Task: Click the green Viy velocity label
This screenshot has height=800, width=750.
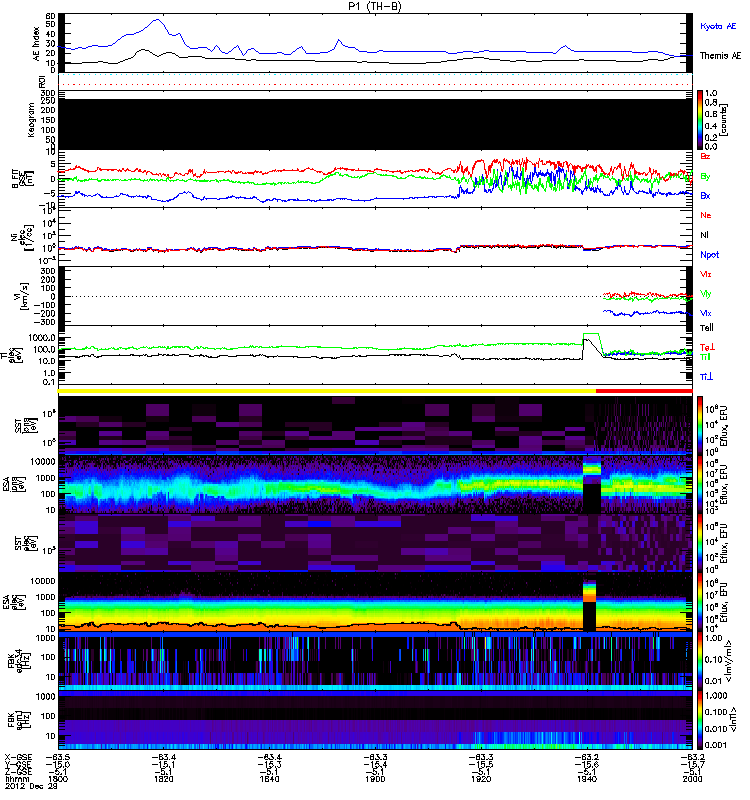Action: [706, 293]
